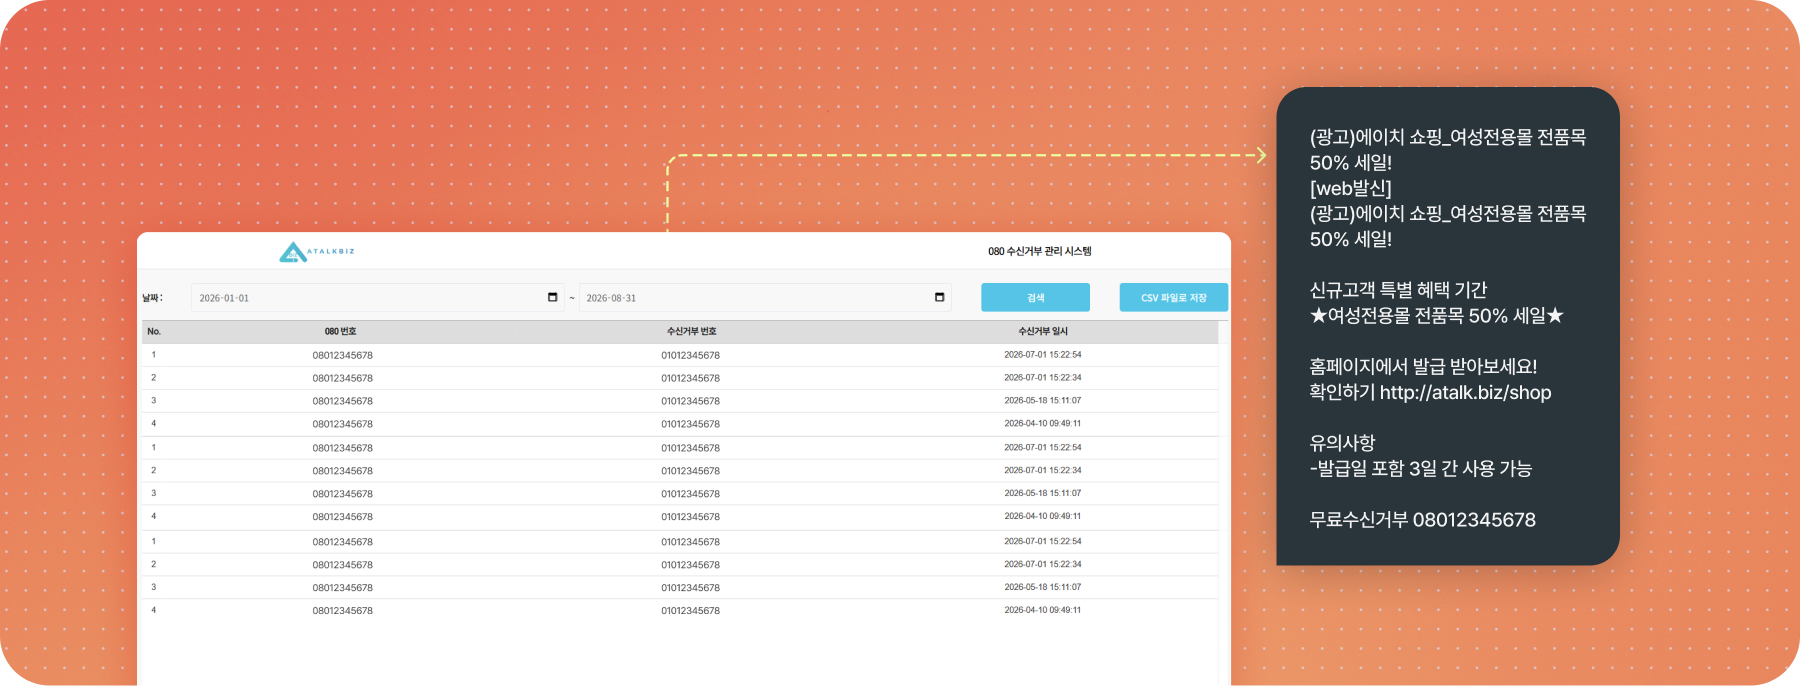Select the [web발신] line in the message
Image resolution: width=1800 pixels, height=686 pixels.
1350,188
